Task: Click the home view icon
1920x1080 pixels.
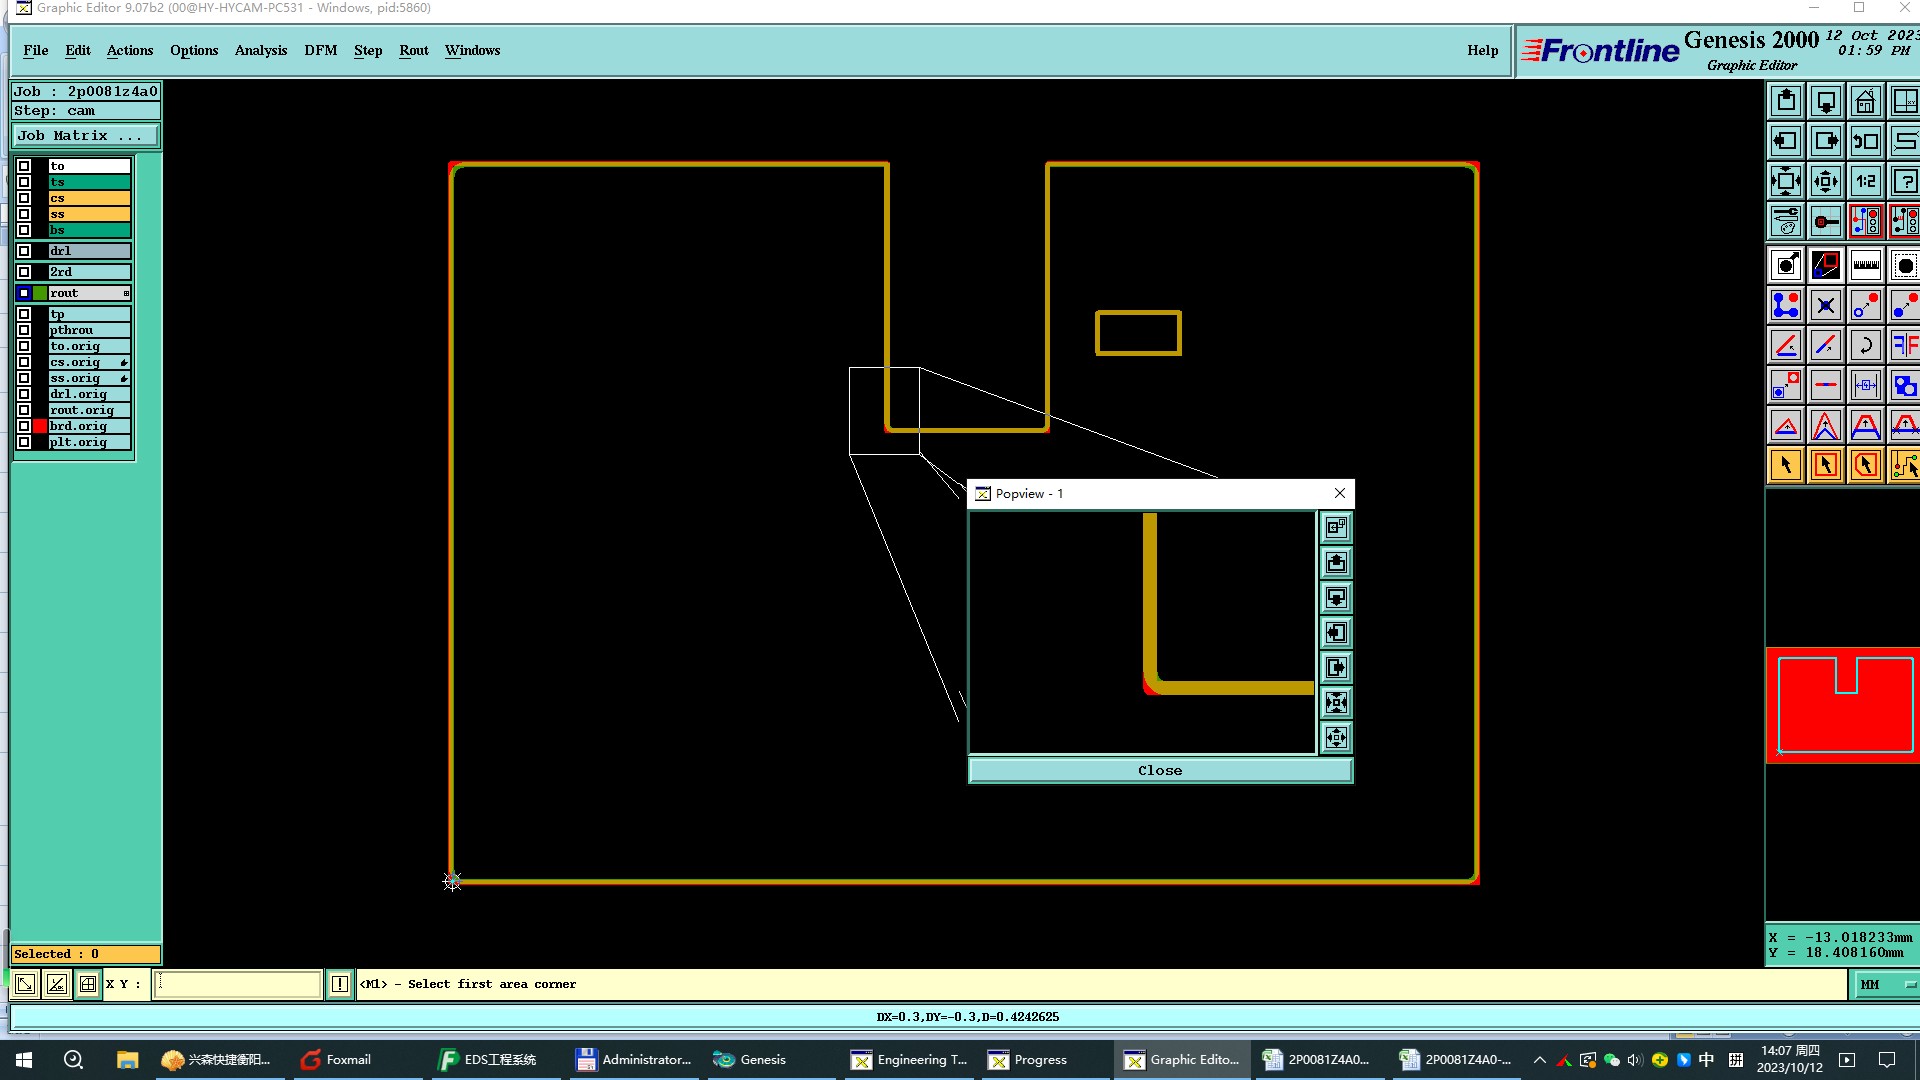Action: pyautogui.click(x=1865, y=102)
